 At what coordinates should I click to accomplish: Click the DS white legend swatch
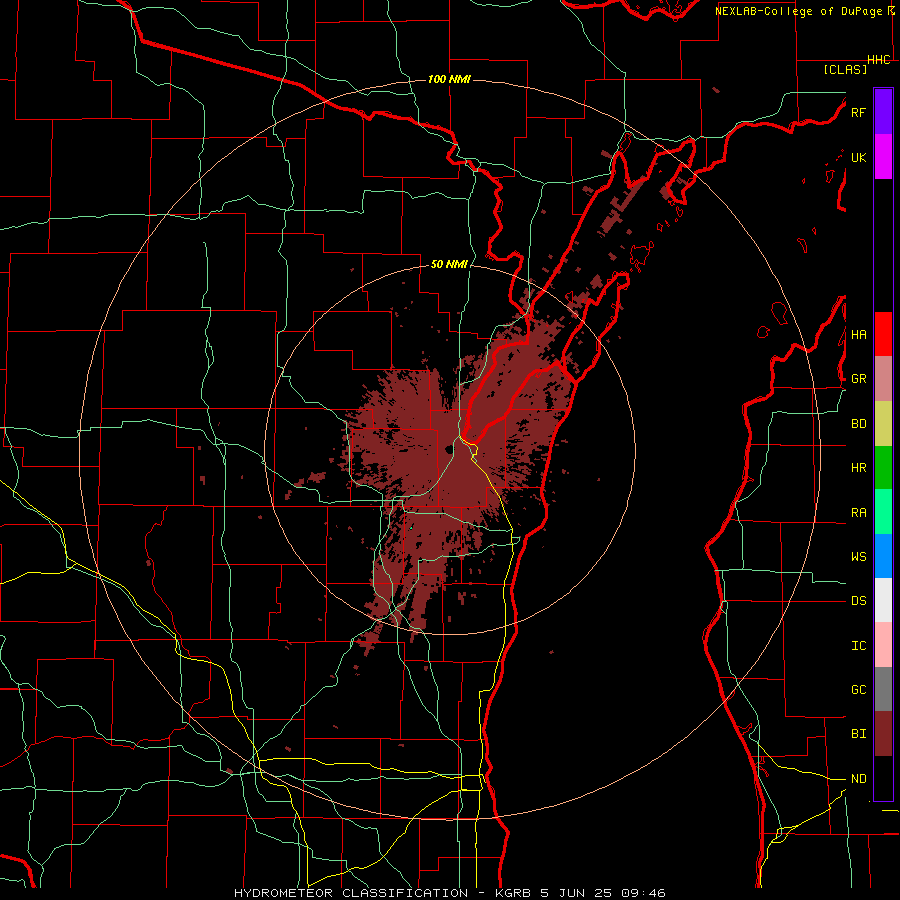click(x=883, y=600)
